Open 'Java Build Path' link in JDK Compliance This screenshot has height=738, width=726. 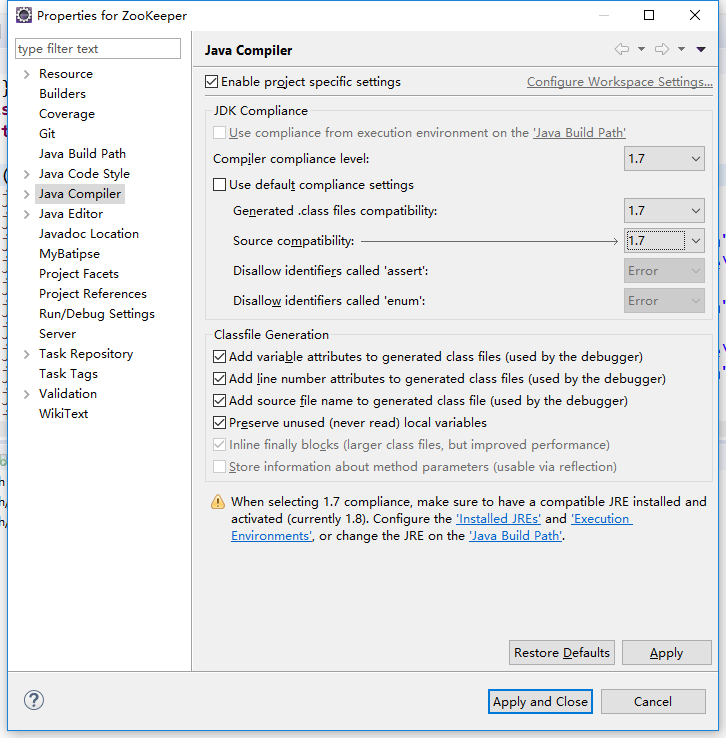(x=579, y=133)
